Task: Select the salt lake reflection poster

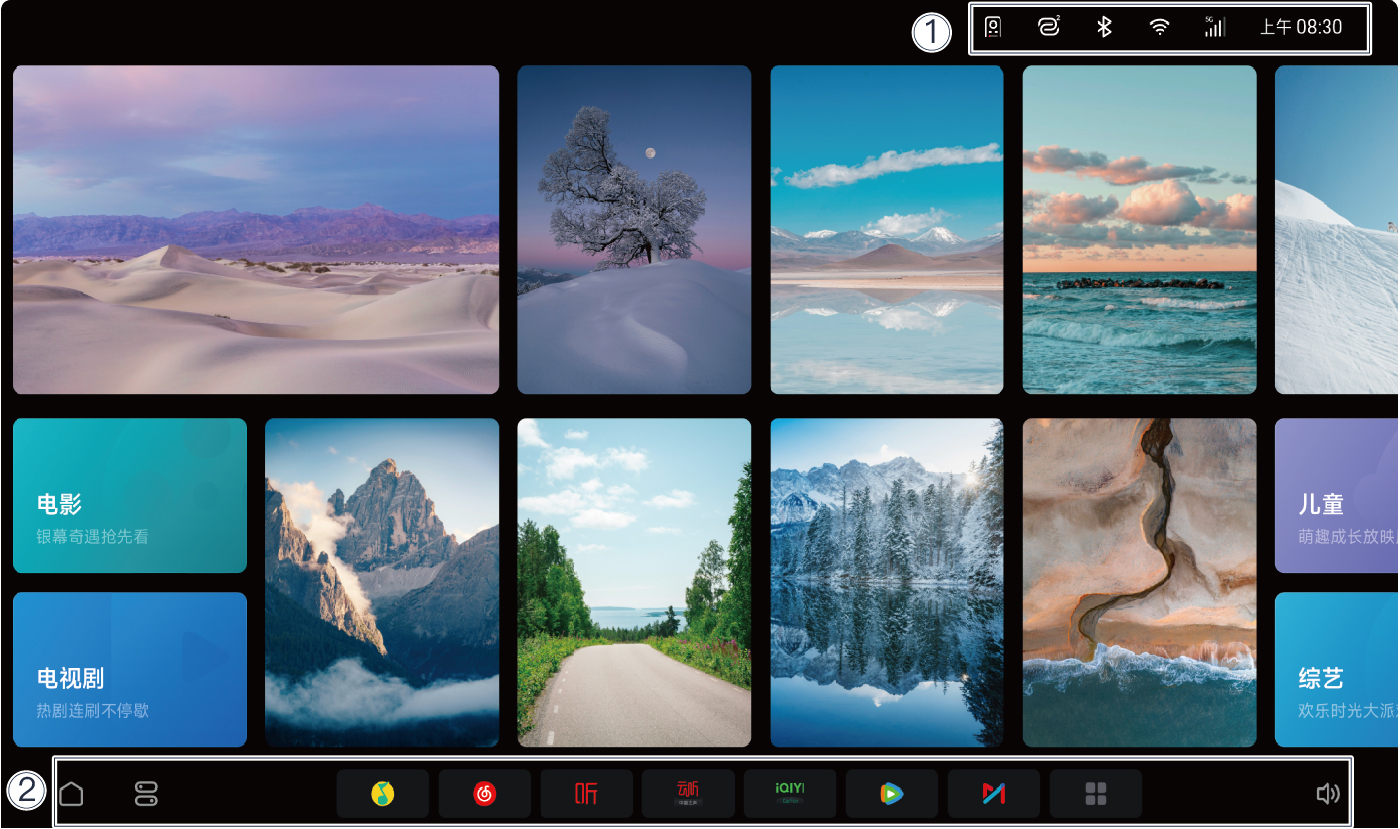Action: [887, 229]
